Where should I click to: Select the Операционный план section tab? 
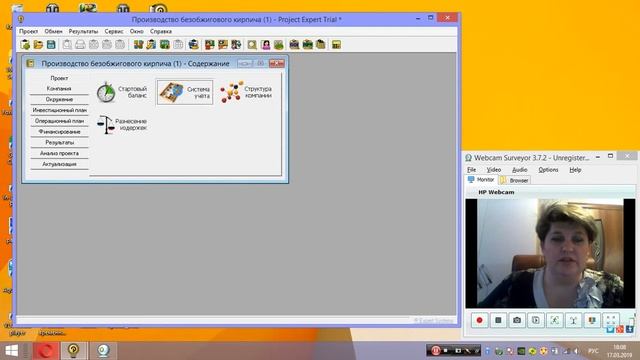[x=59, y=121]
